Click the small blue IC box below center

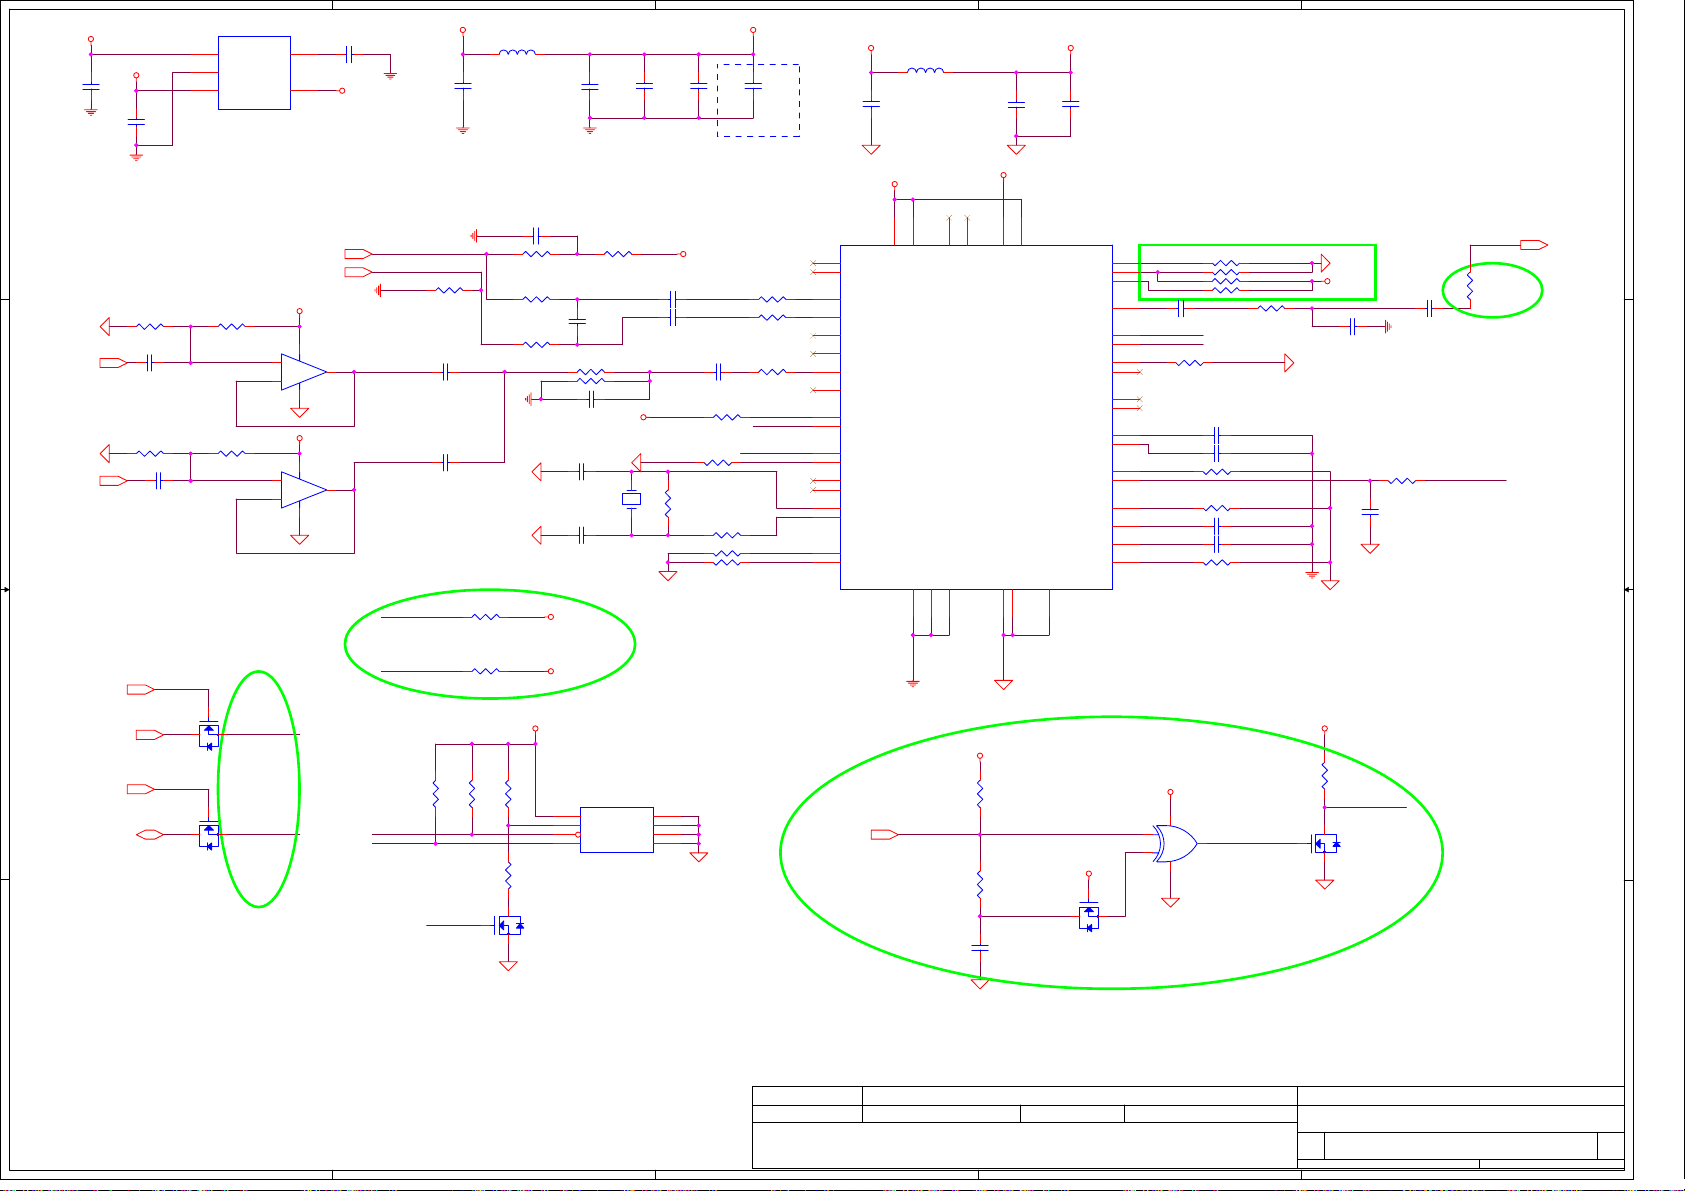617,830
